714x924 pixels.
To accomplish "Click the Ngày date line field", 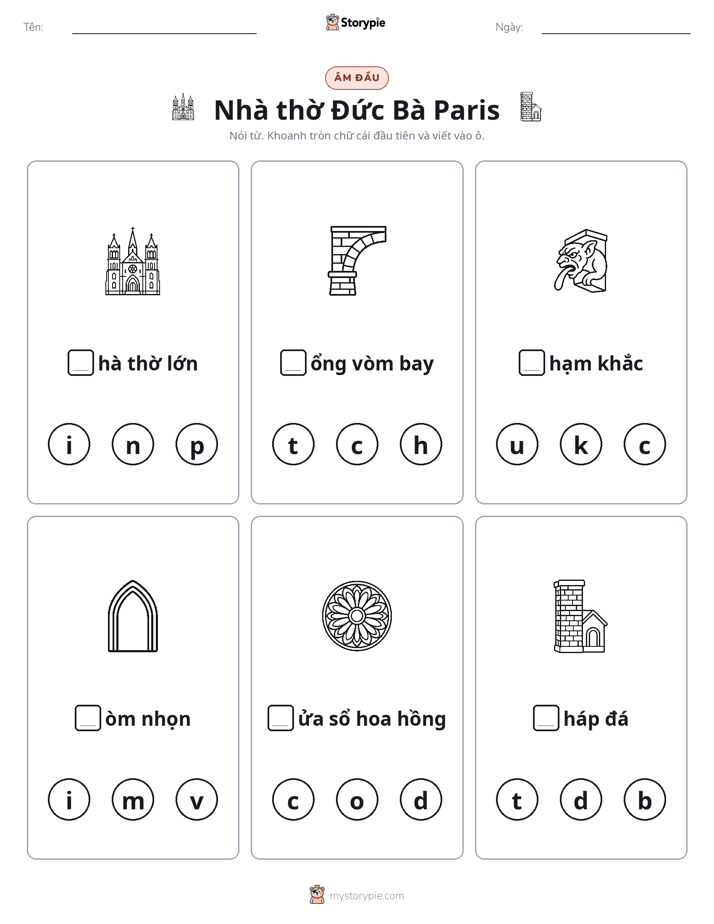I will 616,28.
